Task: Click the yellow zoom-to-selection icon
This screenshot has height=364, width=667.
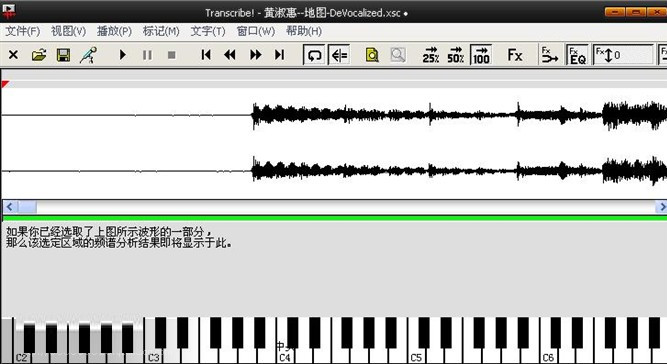Action: (x=372, y=55)
